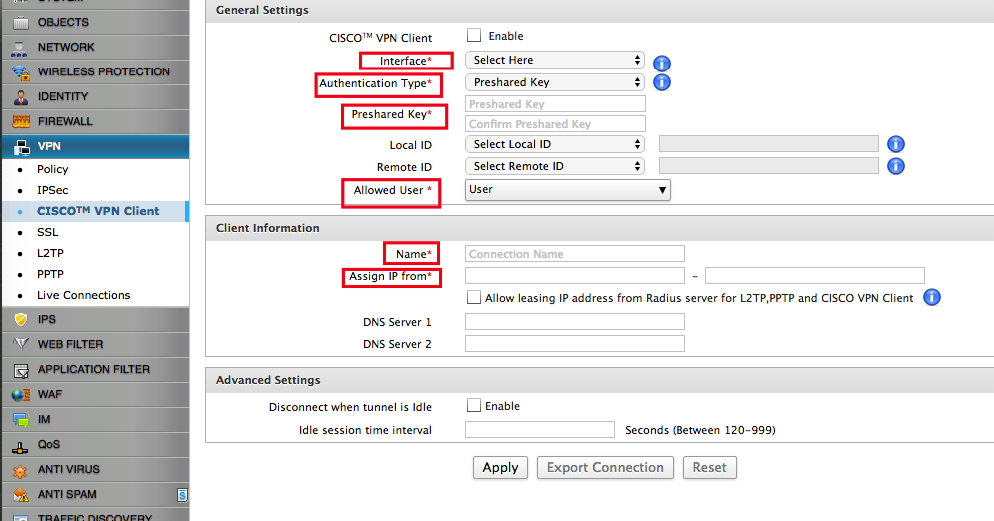Enable disconnect when tunnel is idle
This screenshot has width=994, height=521.
[x=474, y=406]
